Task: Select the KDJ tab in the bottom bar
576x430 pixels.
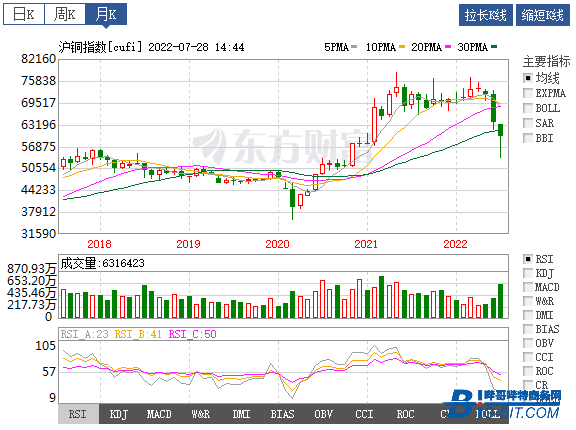Action: coord(119,414)
